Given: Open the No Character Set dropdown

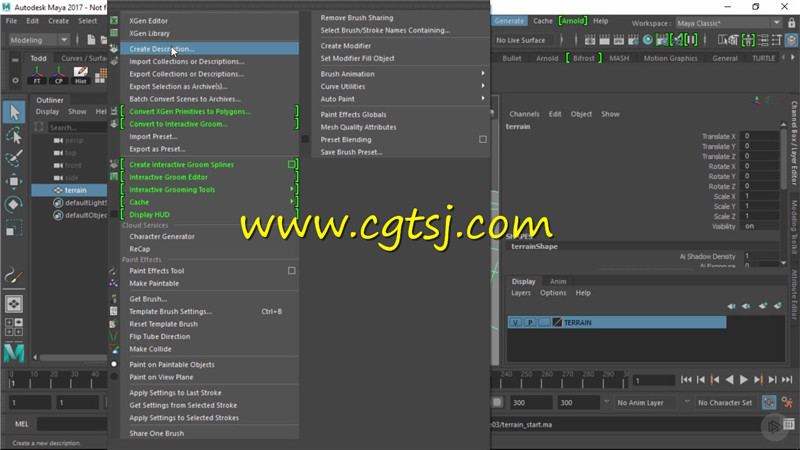Looking at the screenshot, I should [x=725, y=403].
